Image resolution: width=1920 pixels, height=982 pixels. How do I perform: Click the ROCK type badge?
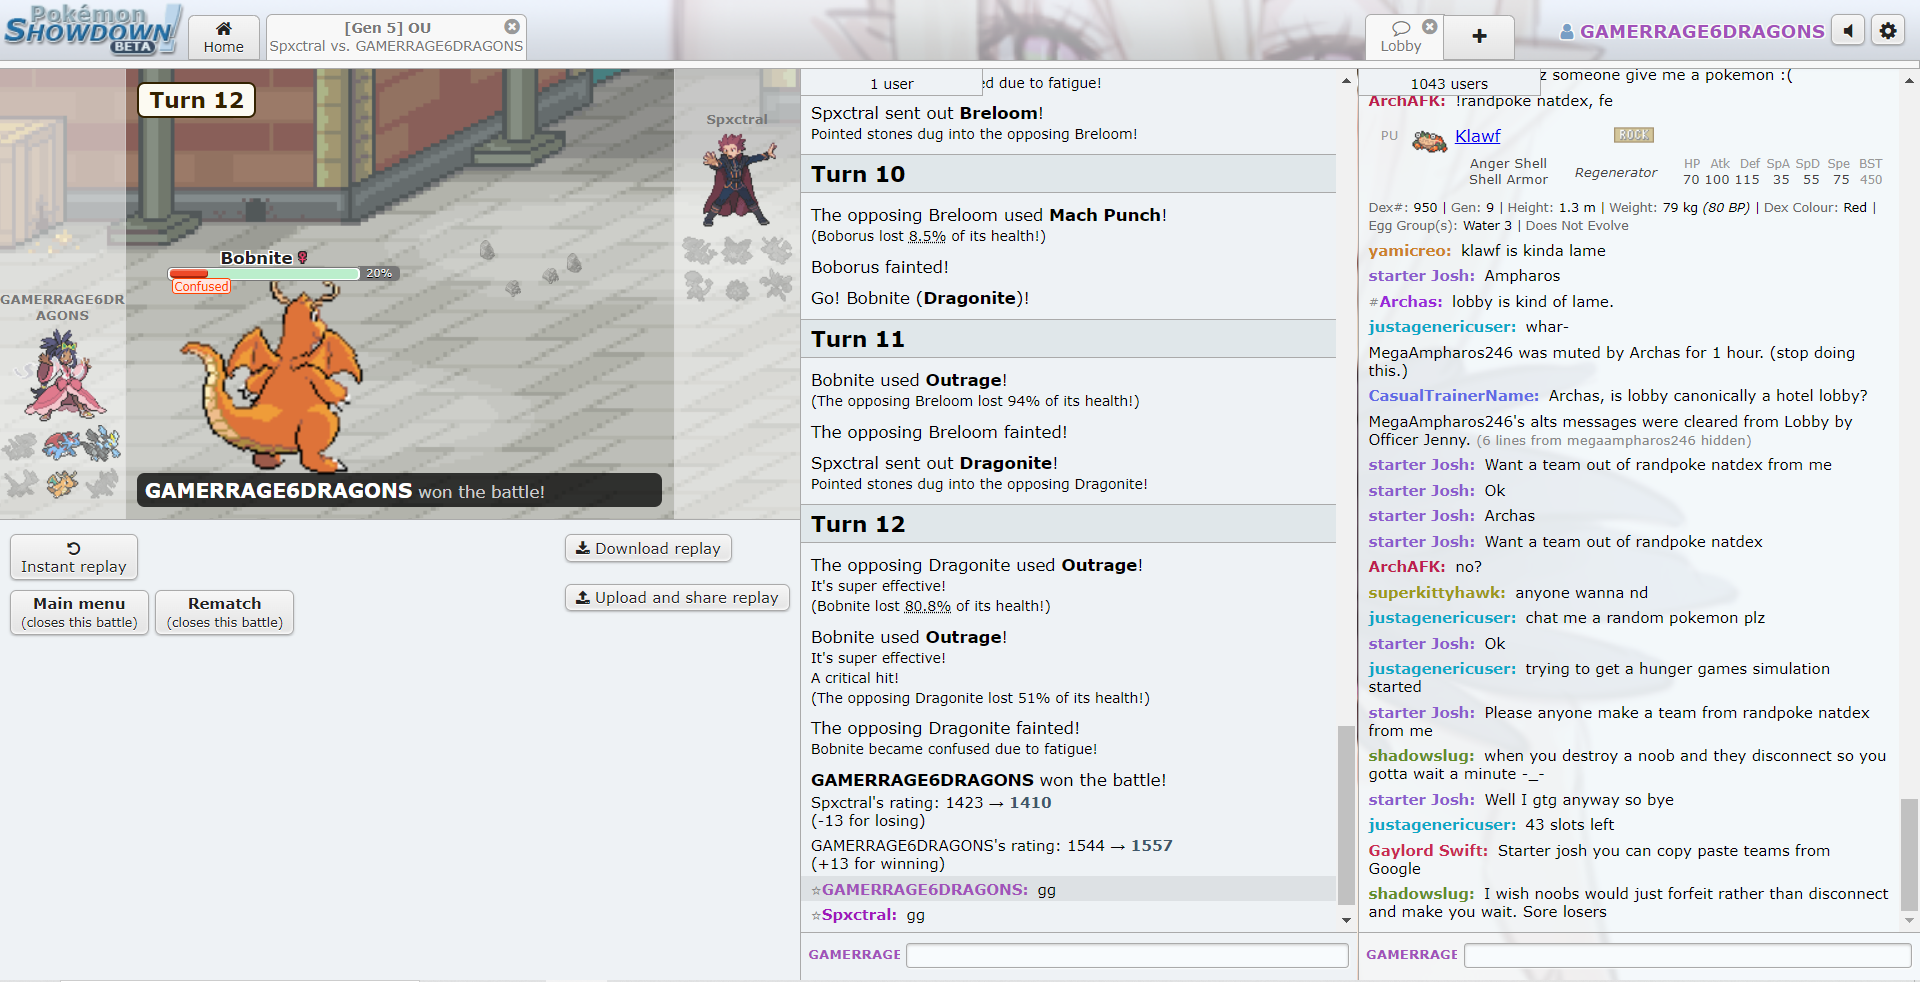click(1633, 135)
